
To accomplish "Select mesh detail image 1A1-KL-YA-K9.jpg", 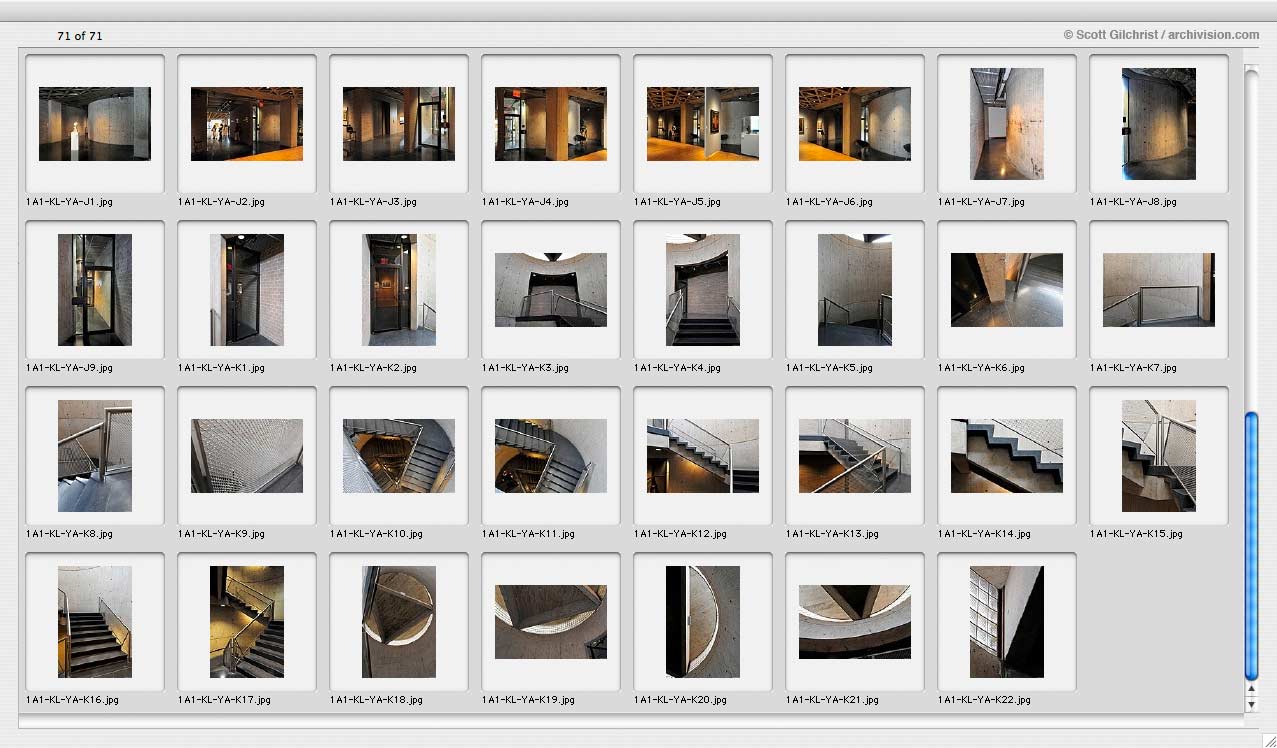I will tap(247, 456).
